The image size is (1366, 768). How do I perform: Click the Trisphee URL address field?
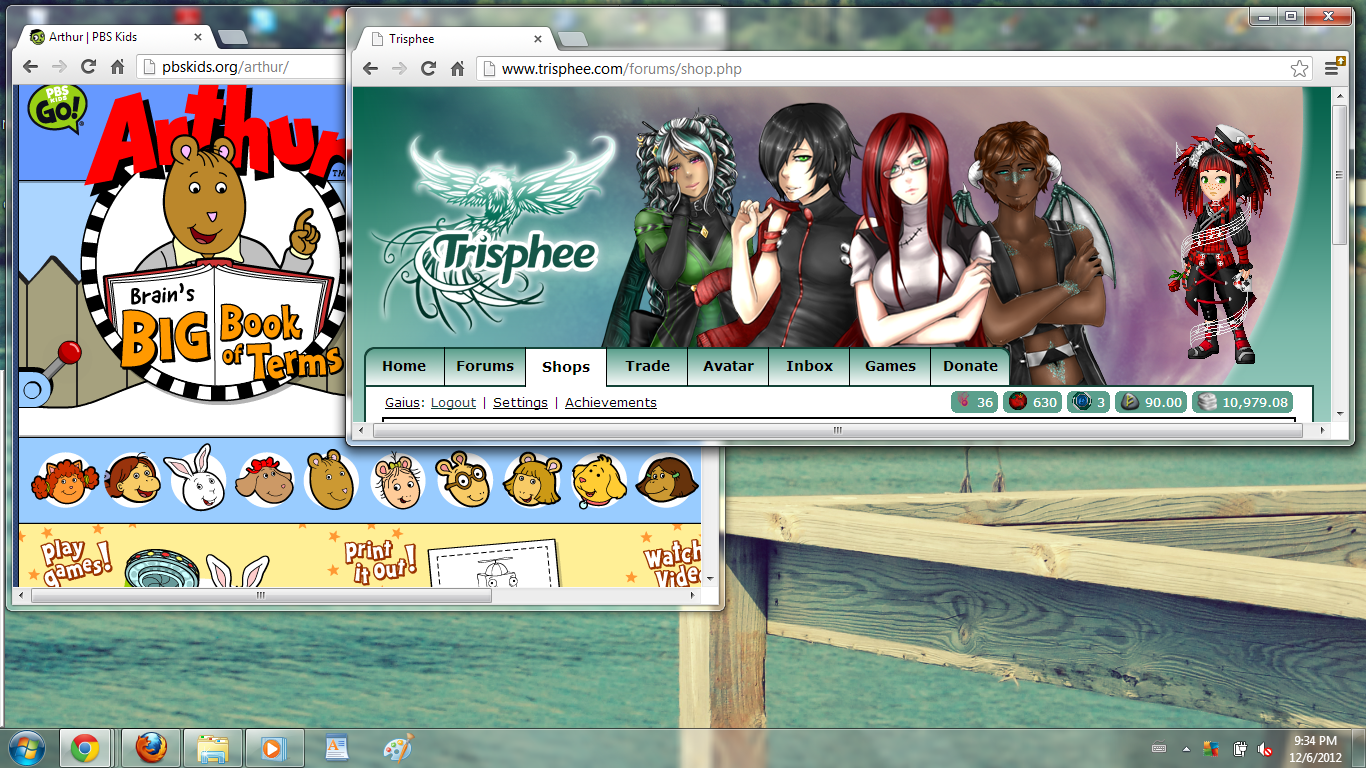pyautogui.click(x=880, y=69)
